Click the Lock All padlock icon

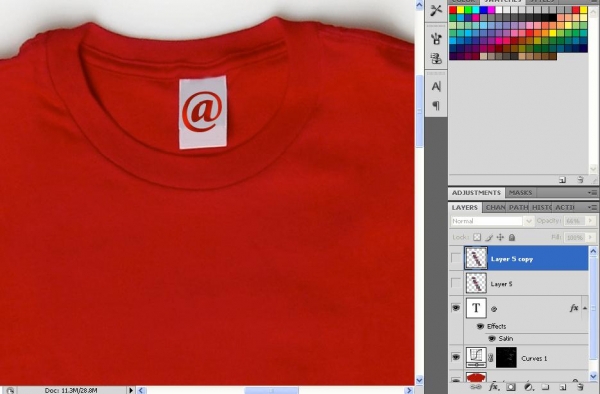tap(512, 238)
